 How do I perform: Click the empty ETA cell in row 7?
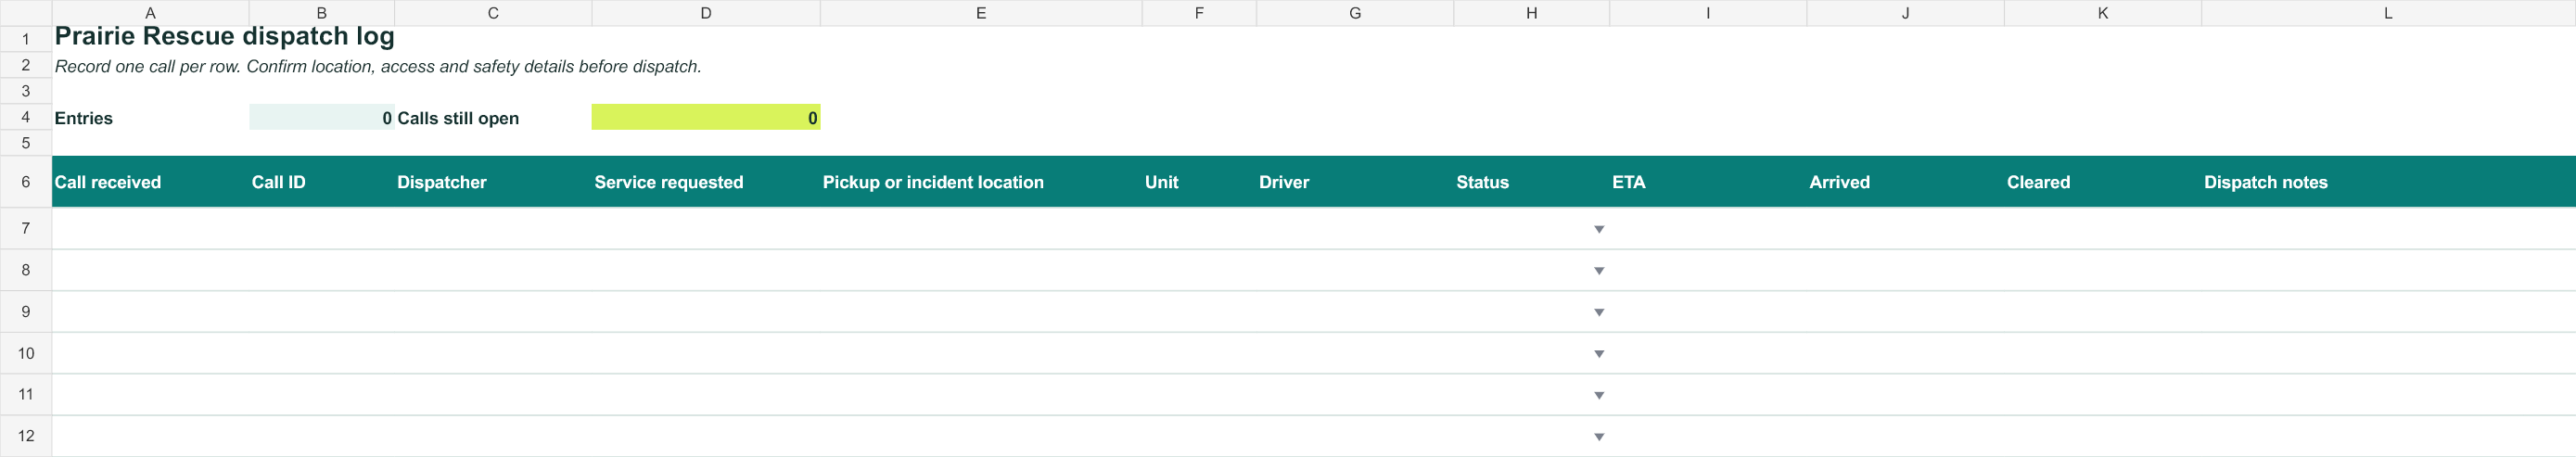1708,228
